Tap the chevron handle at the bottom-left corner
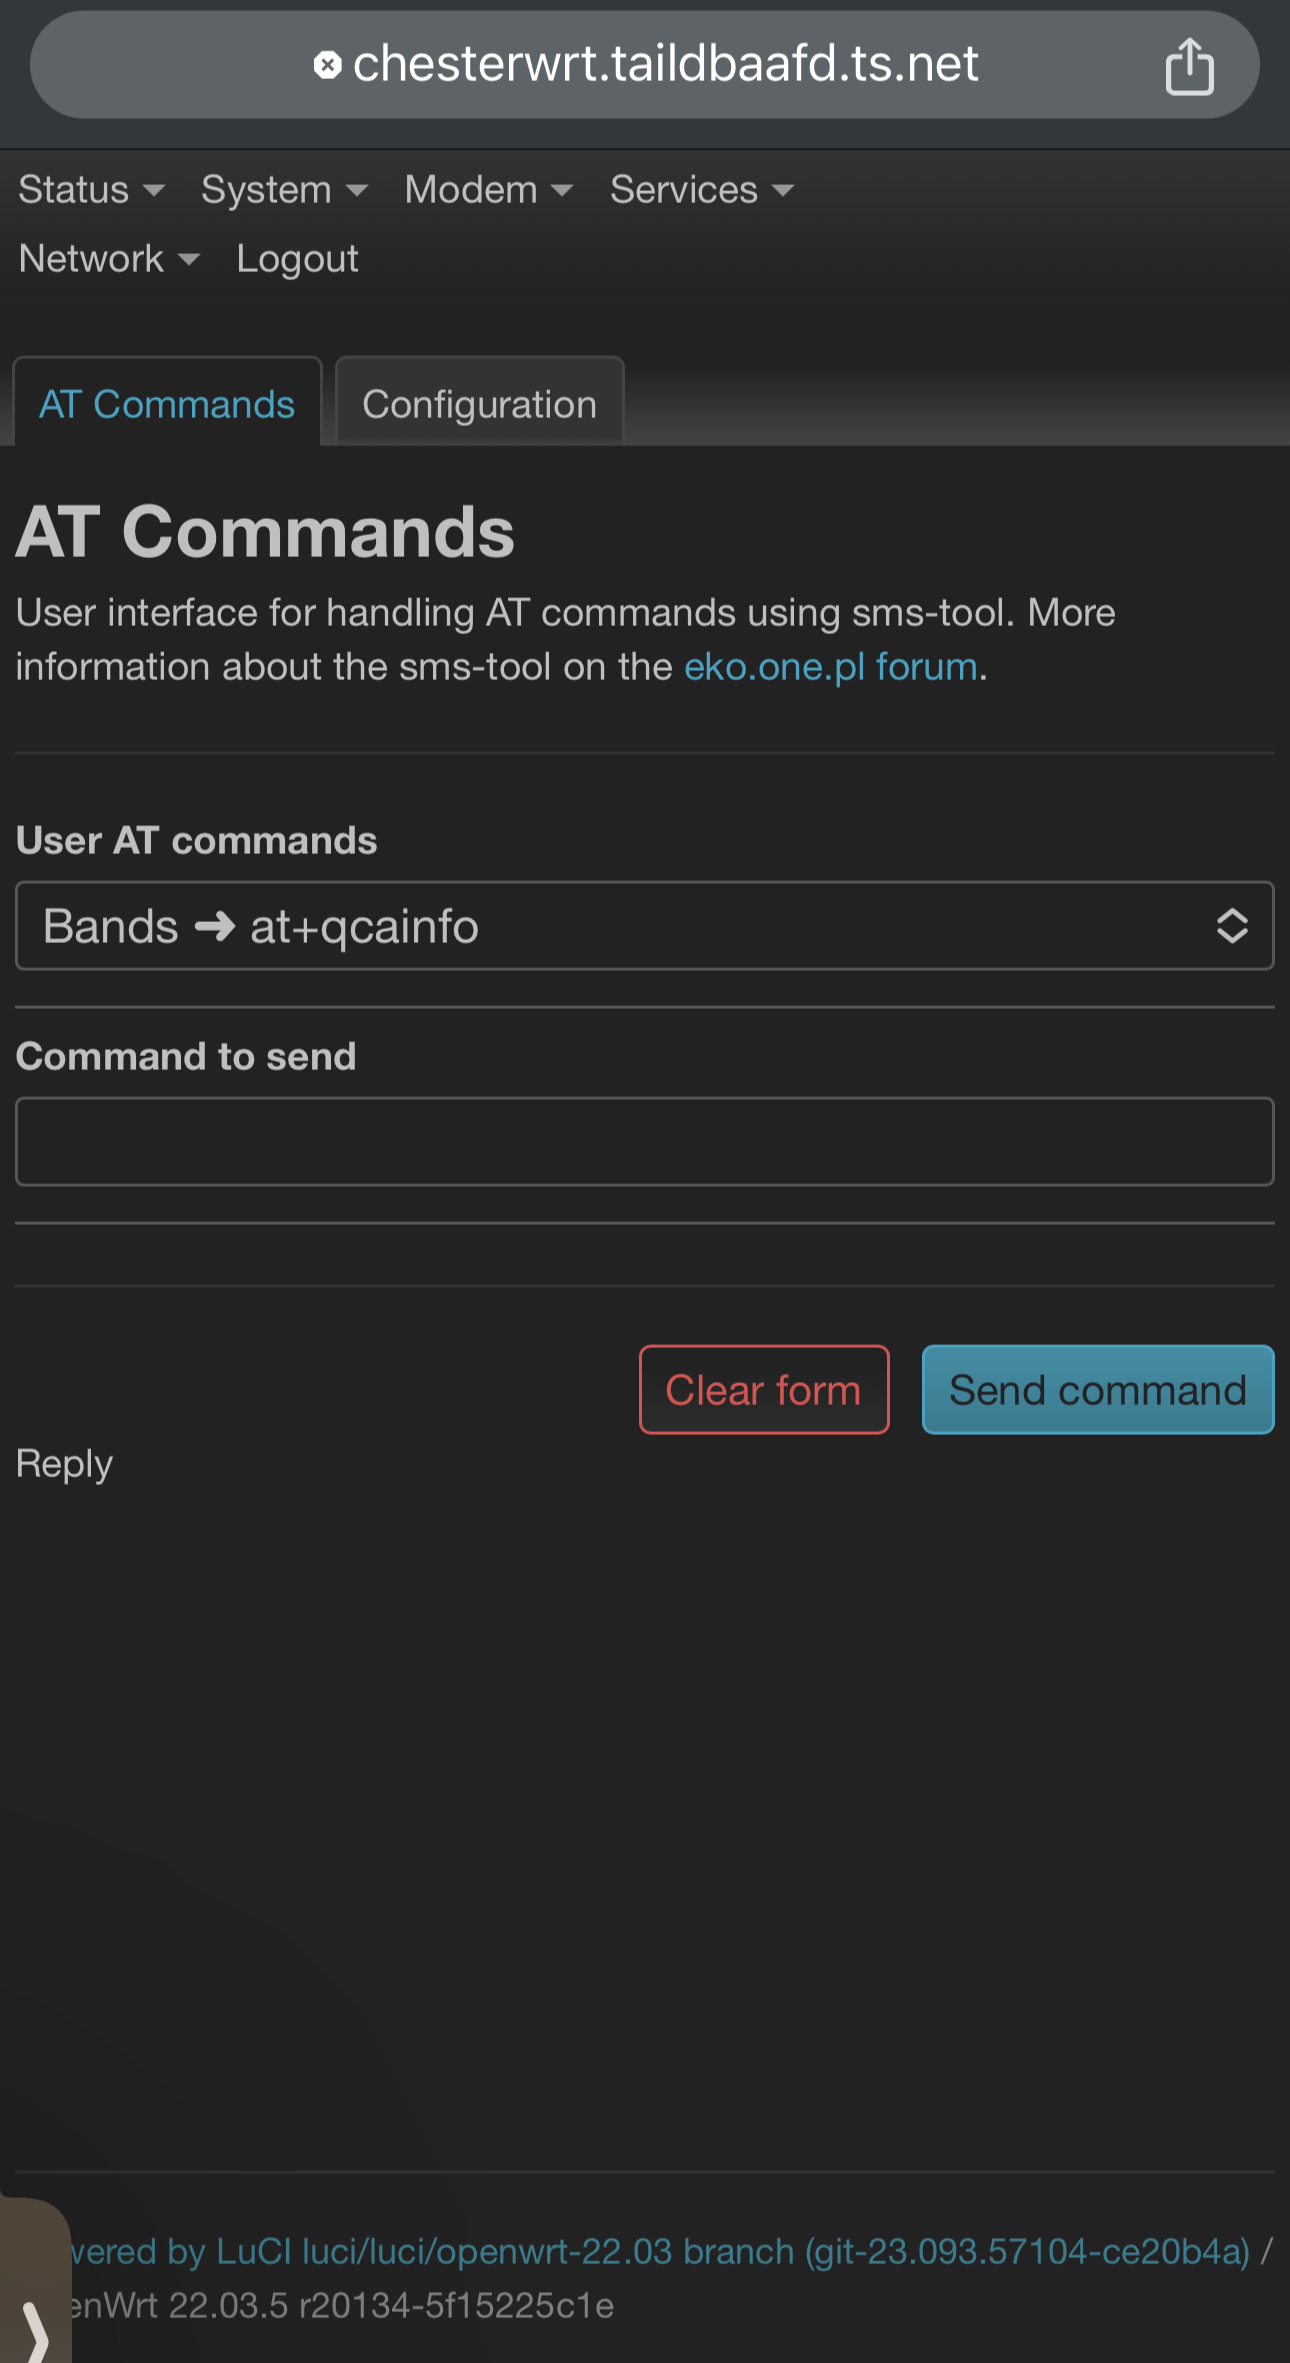This screenshot has height=2363, width=1290. [x=36, y=2328]
